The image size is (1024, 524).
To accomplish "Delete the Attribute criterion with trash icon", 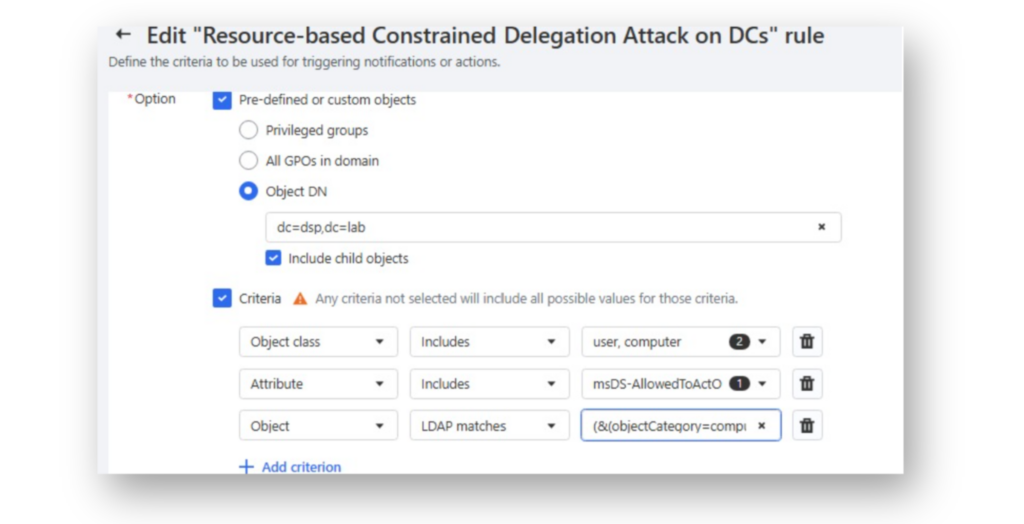I will pos(807,384).
